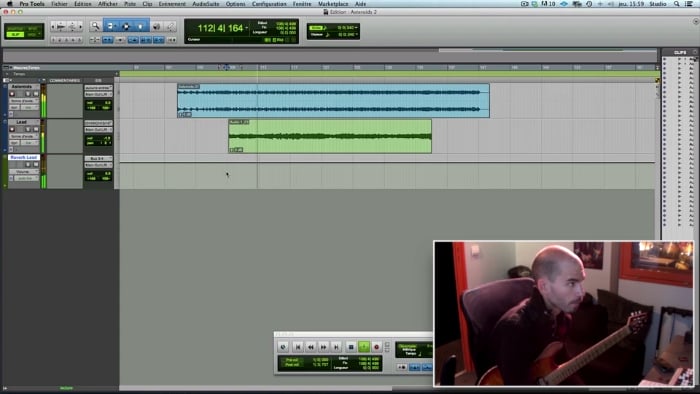Open the Piste menu
The height and width of the screenshot is (394, 700).
[130, 4]
